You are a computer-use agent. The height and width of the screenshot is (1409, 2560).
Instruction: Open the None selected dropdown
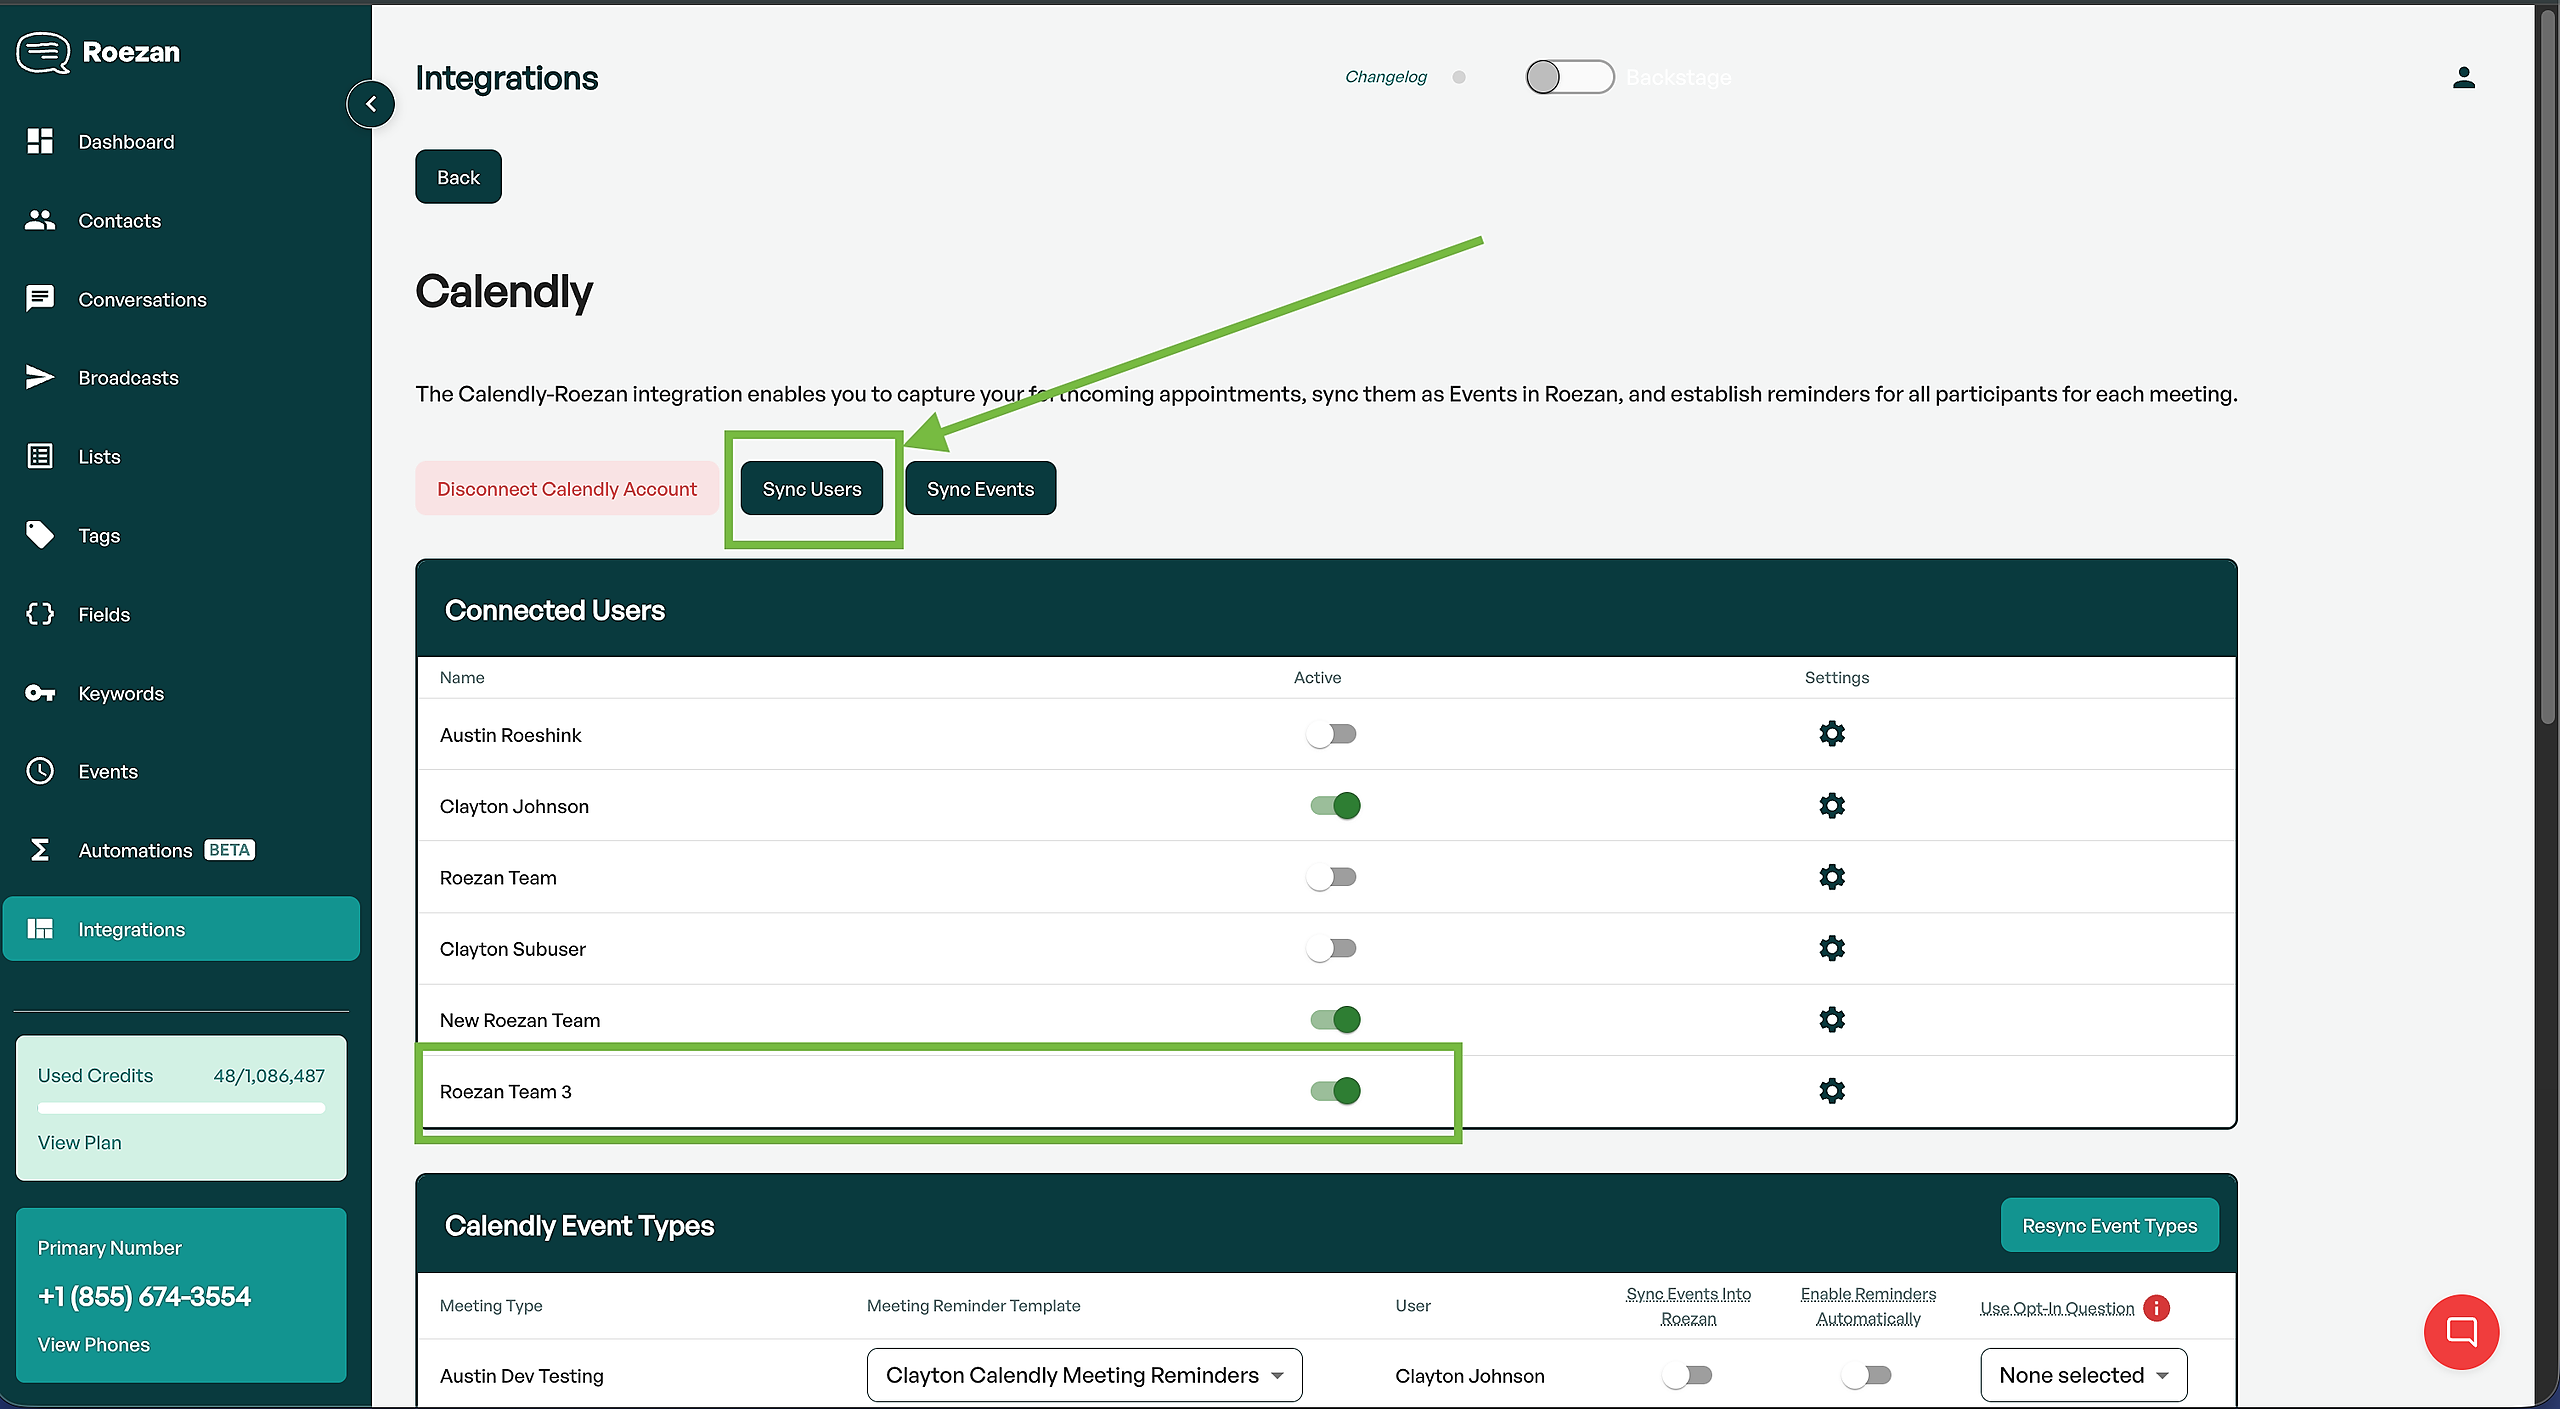[x=2083, y=1375]
